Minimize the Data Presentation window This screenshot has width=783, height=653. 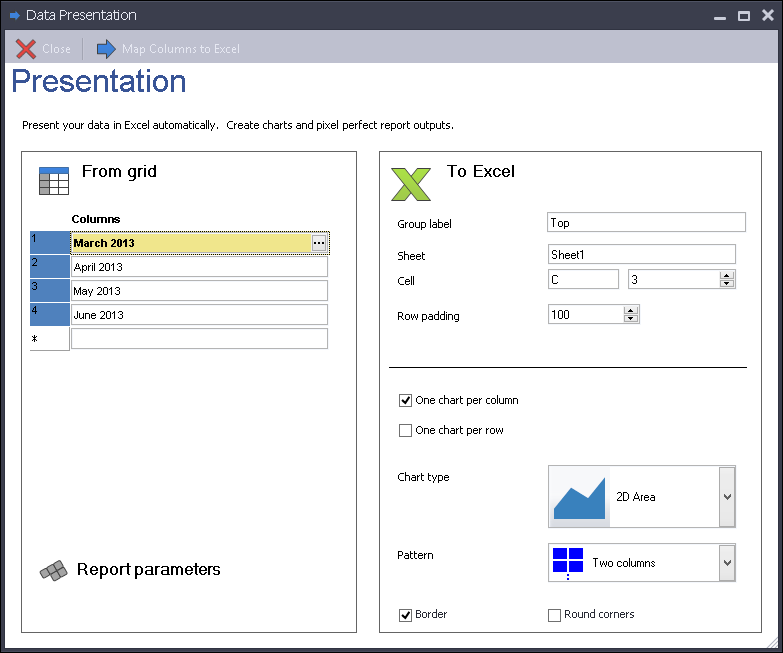(720, 16)
